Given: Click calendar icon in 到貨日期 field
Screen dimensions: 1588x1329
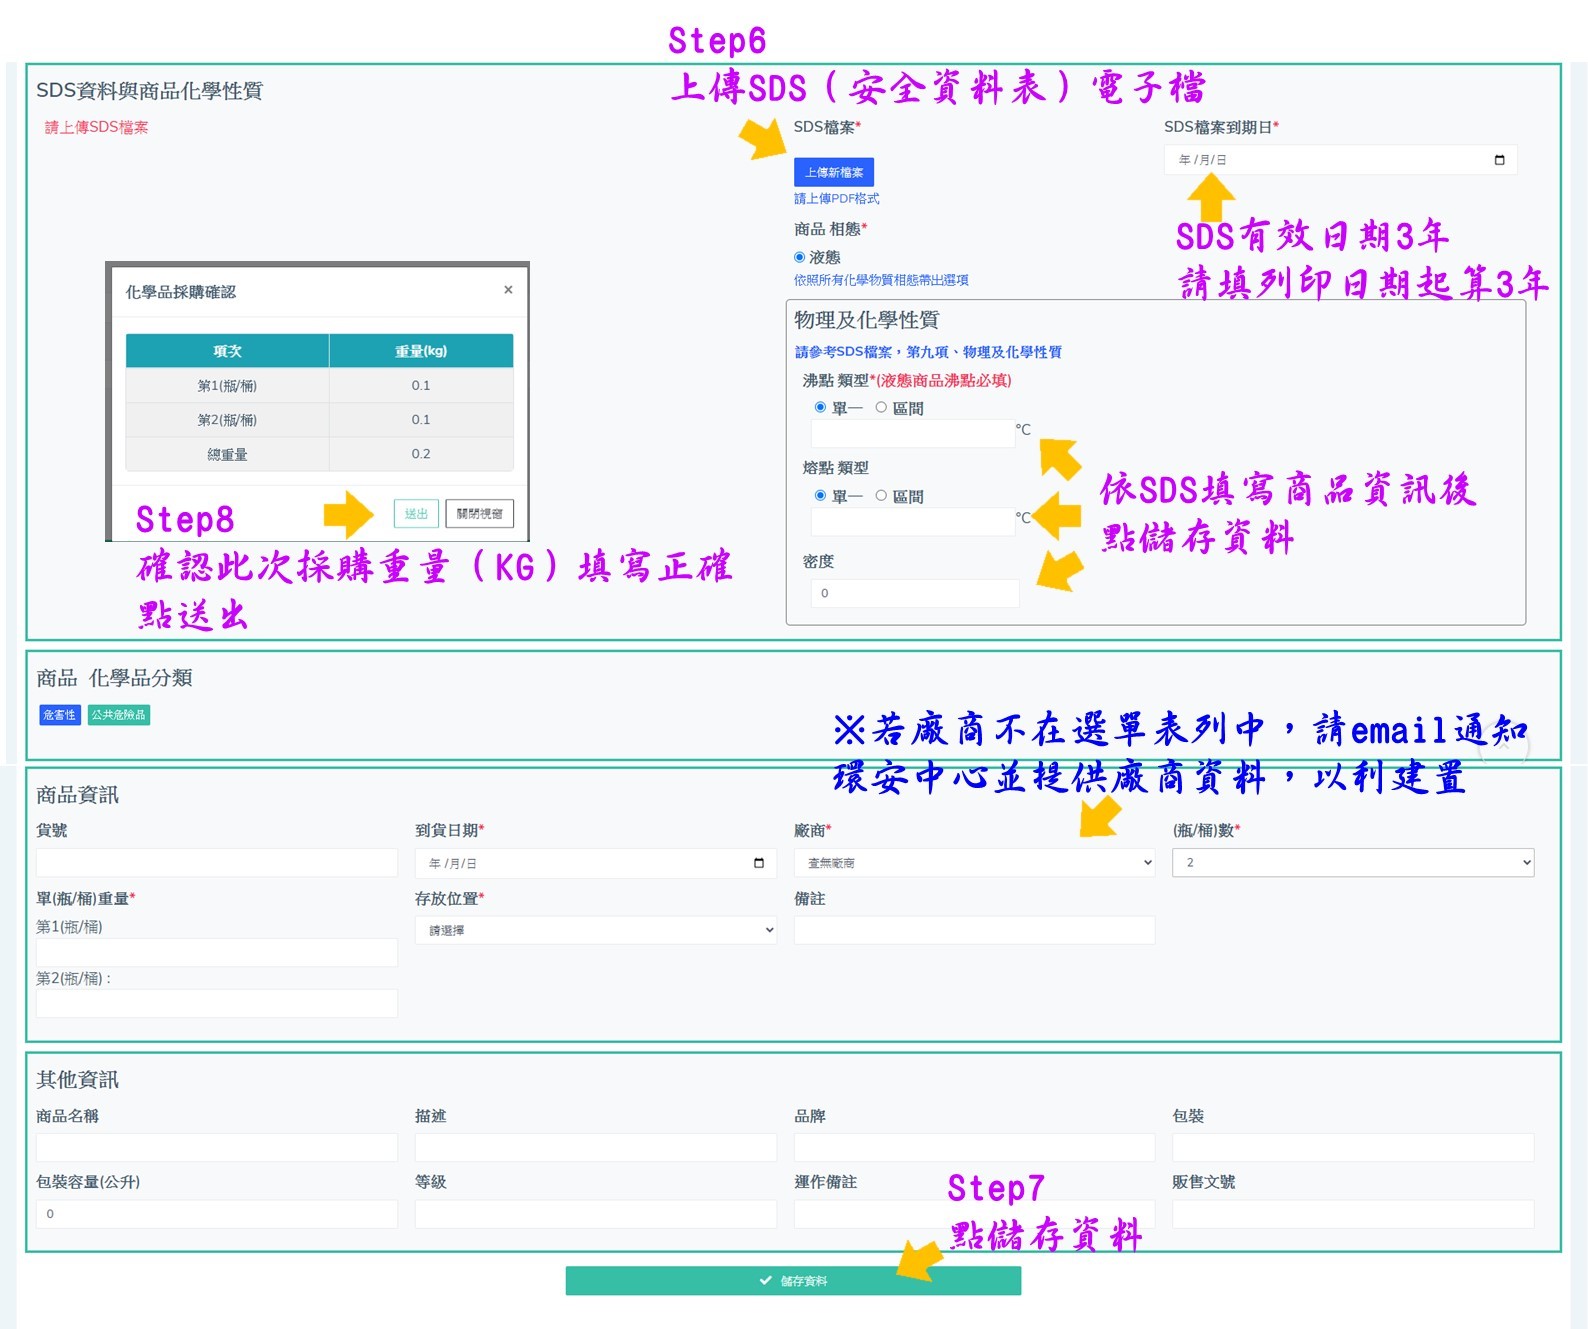Looking at the screenshot, I should 758,863.
